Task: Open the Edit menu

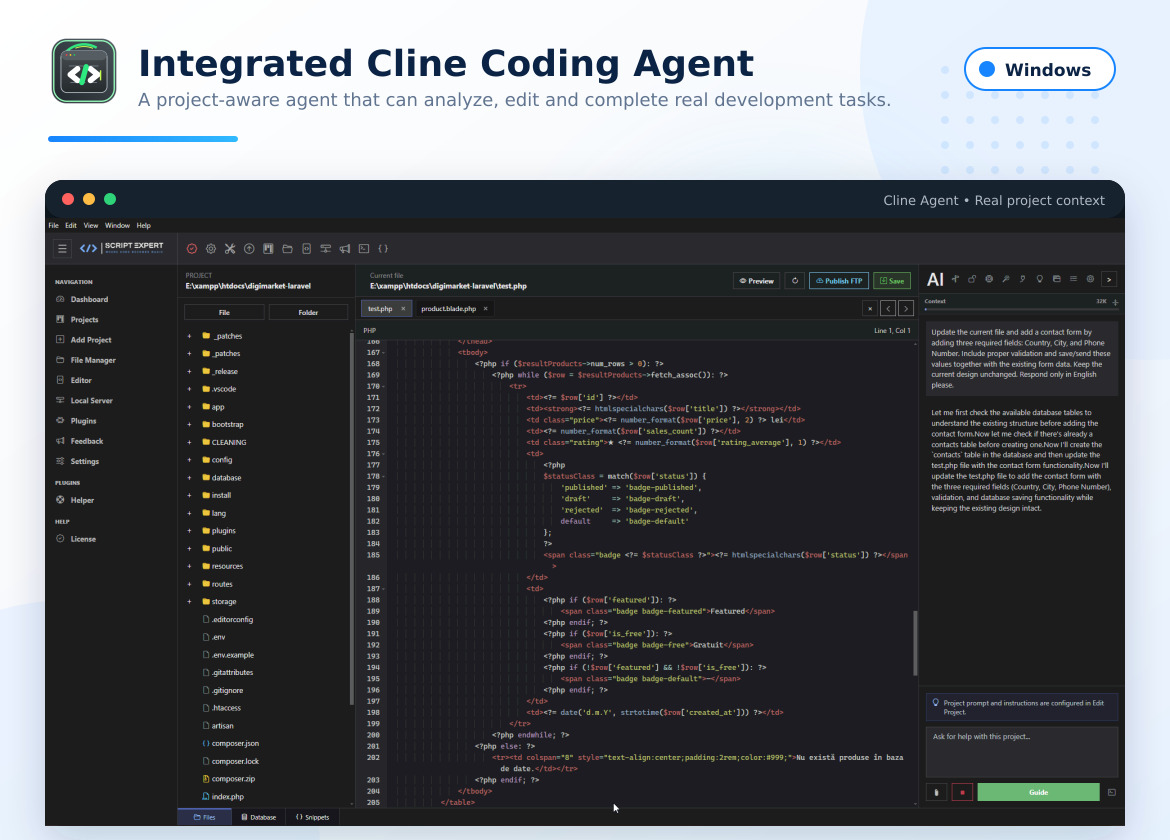Action: (x=71, y=225)
